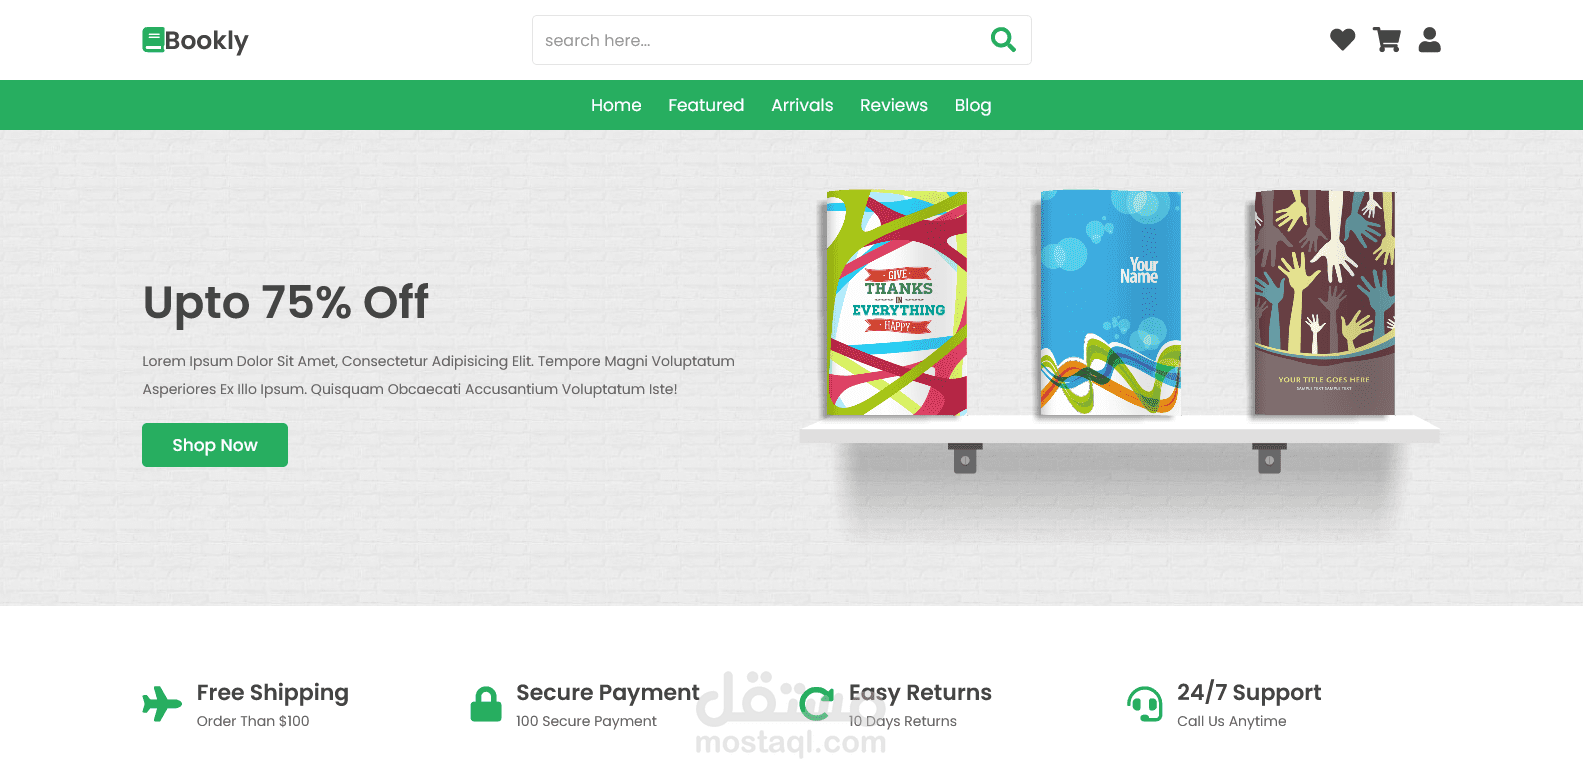
Task: Select the blue Your Name book
Action: tap(1110, 303)
